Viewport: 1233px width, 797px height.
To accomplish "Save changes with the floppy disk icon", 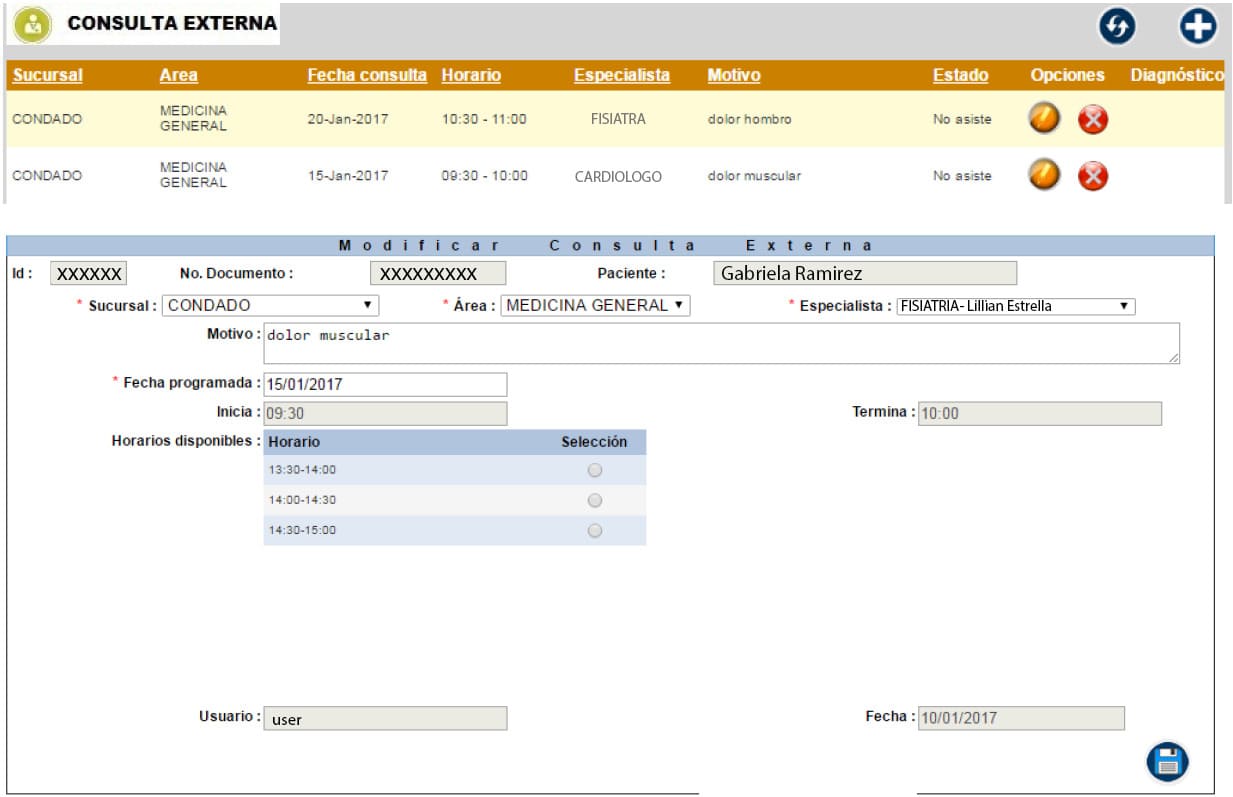I will coord(1167,761).
